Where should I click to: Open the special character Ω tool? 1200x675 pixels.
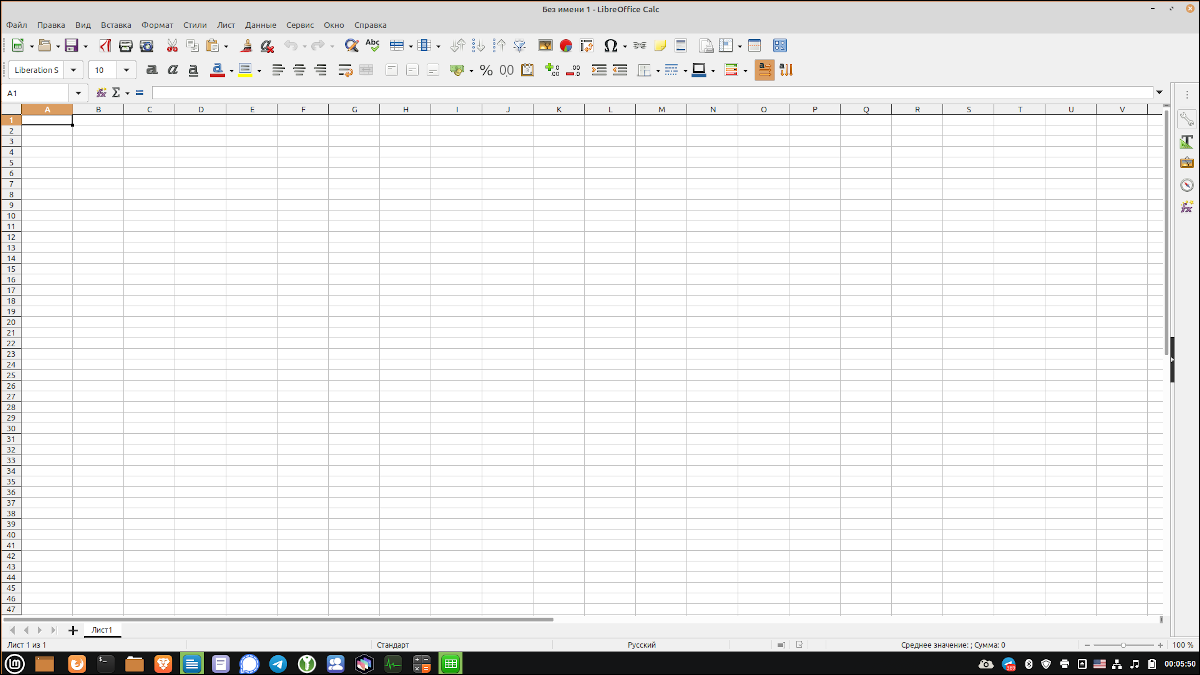[x=609, y=45]
